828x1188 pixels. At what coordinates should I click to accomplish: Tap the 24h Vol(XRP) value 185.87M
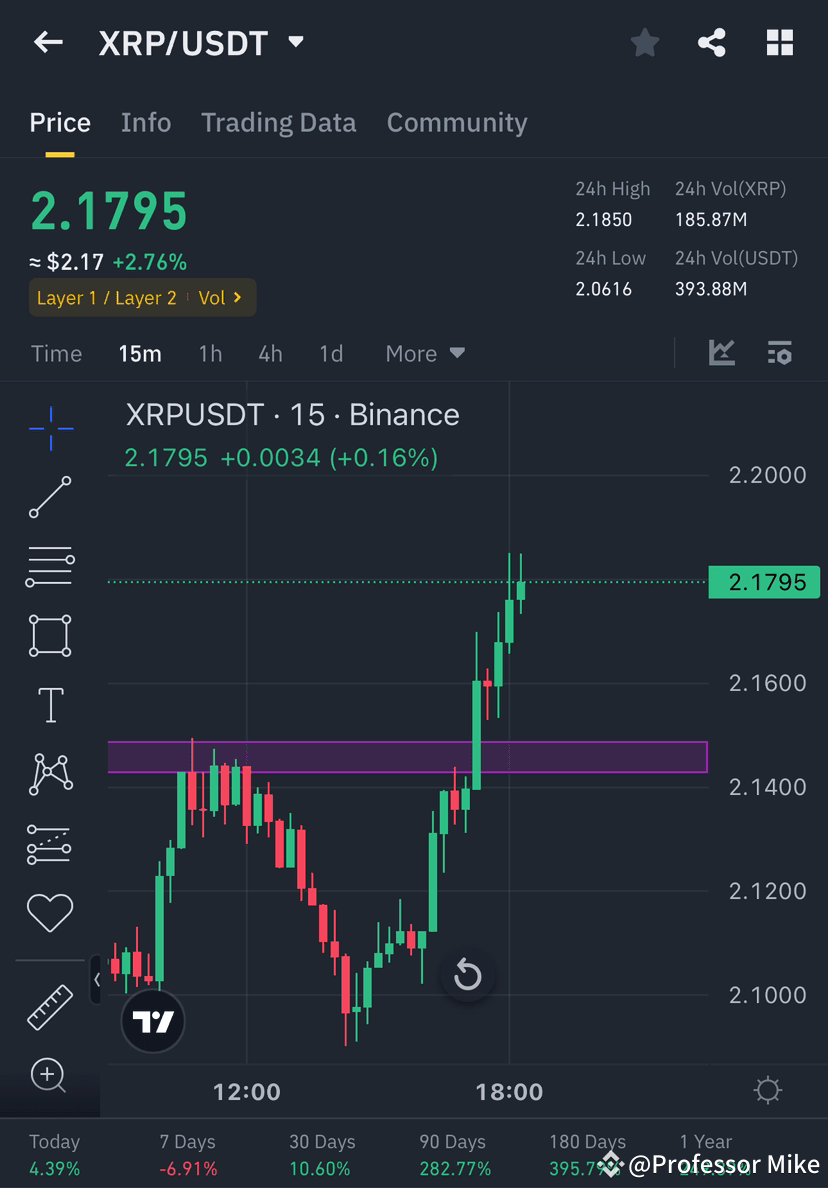pos(711,220)
